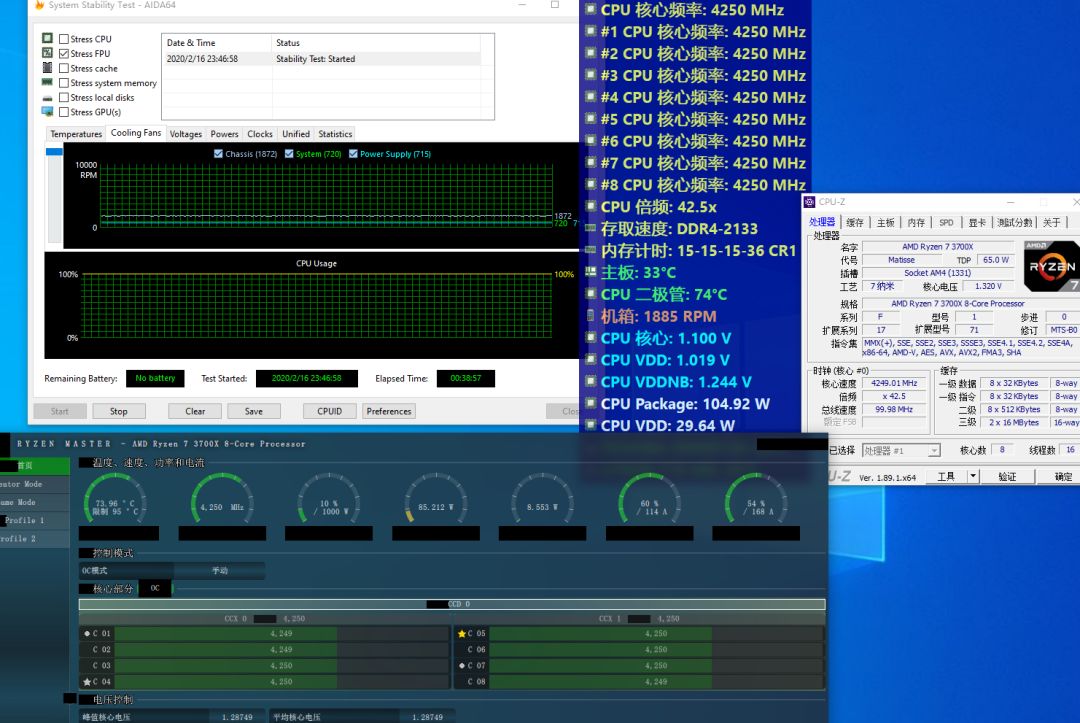Click the Ryzen logo in CPU-Z

coord(1051,266)
